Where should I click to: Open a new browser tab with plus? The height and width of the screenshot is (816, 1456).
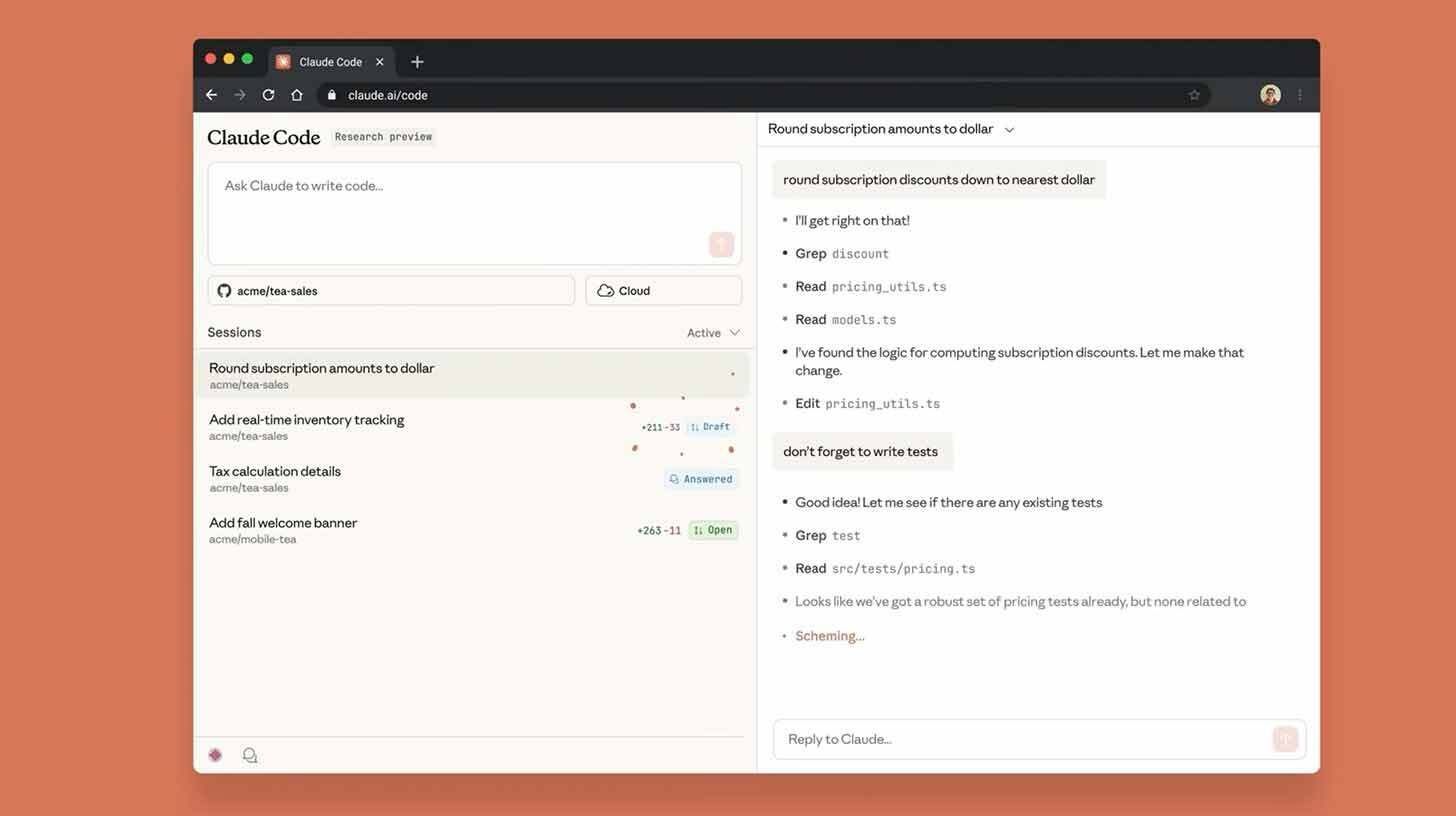pyautogui.click(x=417, y=62)
